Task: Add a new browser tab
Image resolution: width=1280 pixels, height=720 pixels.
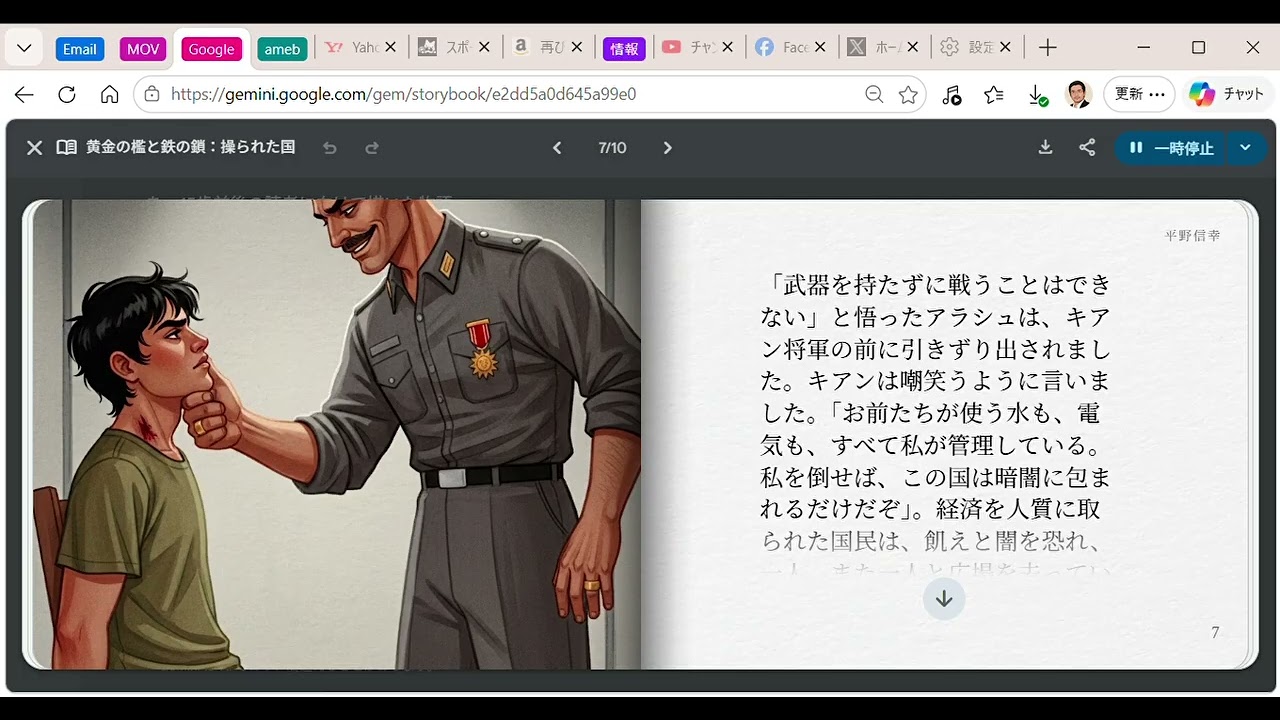Action: pyautogui.click(x=1047, y=47)
